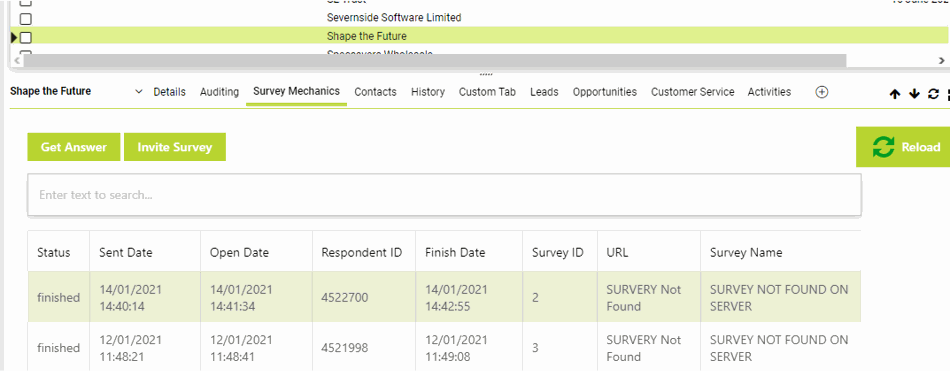Click the Invite Survey button

174,147
